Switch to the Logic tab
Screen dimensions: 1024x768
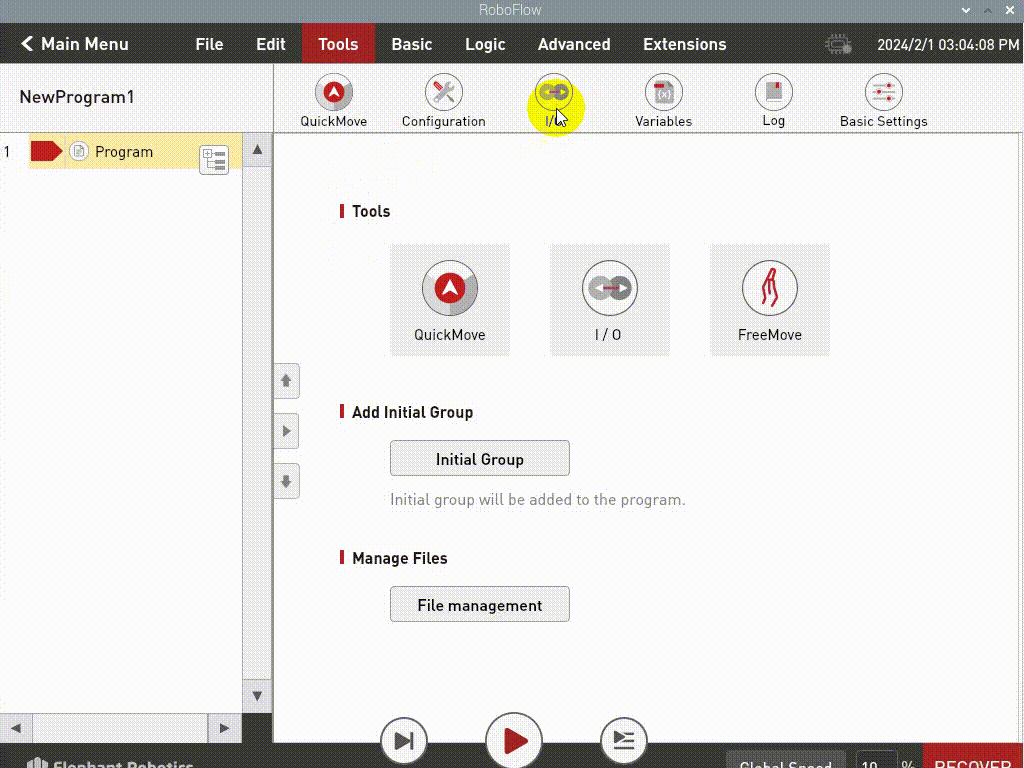[485, 44]
